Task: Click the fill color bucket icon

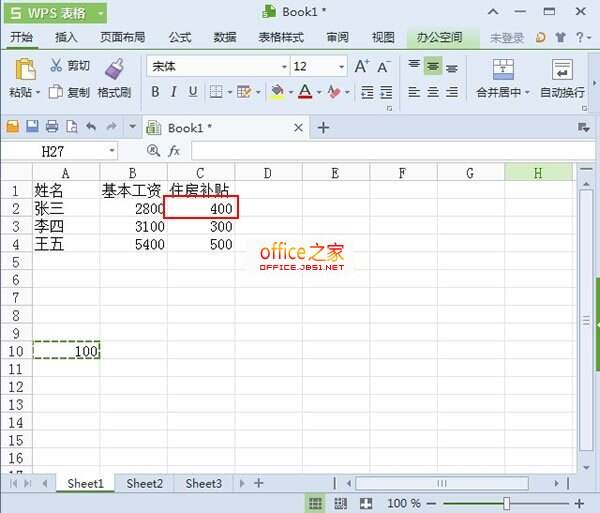Action: [278, 92]
